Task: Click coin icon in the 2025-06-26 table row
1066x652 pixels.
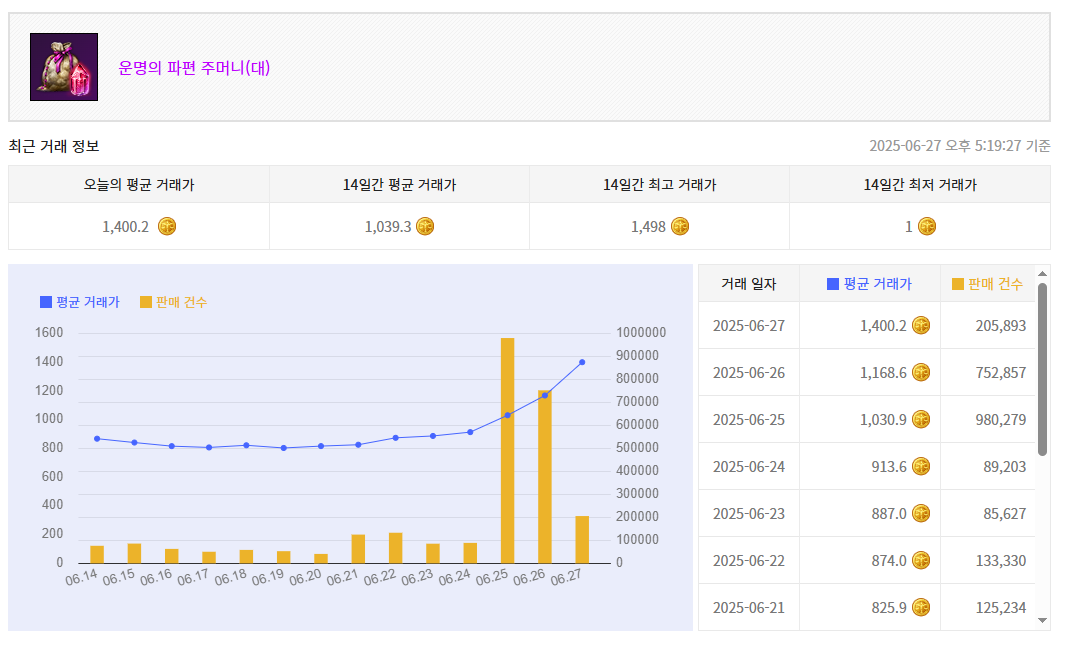Action: coord(921,372)
